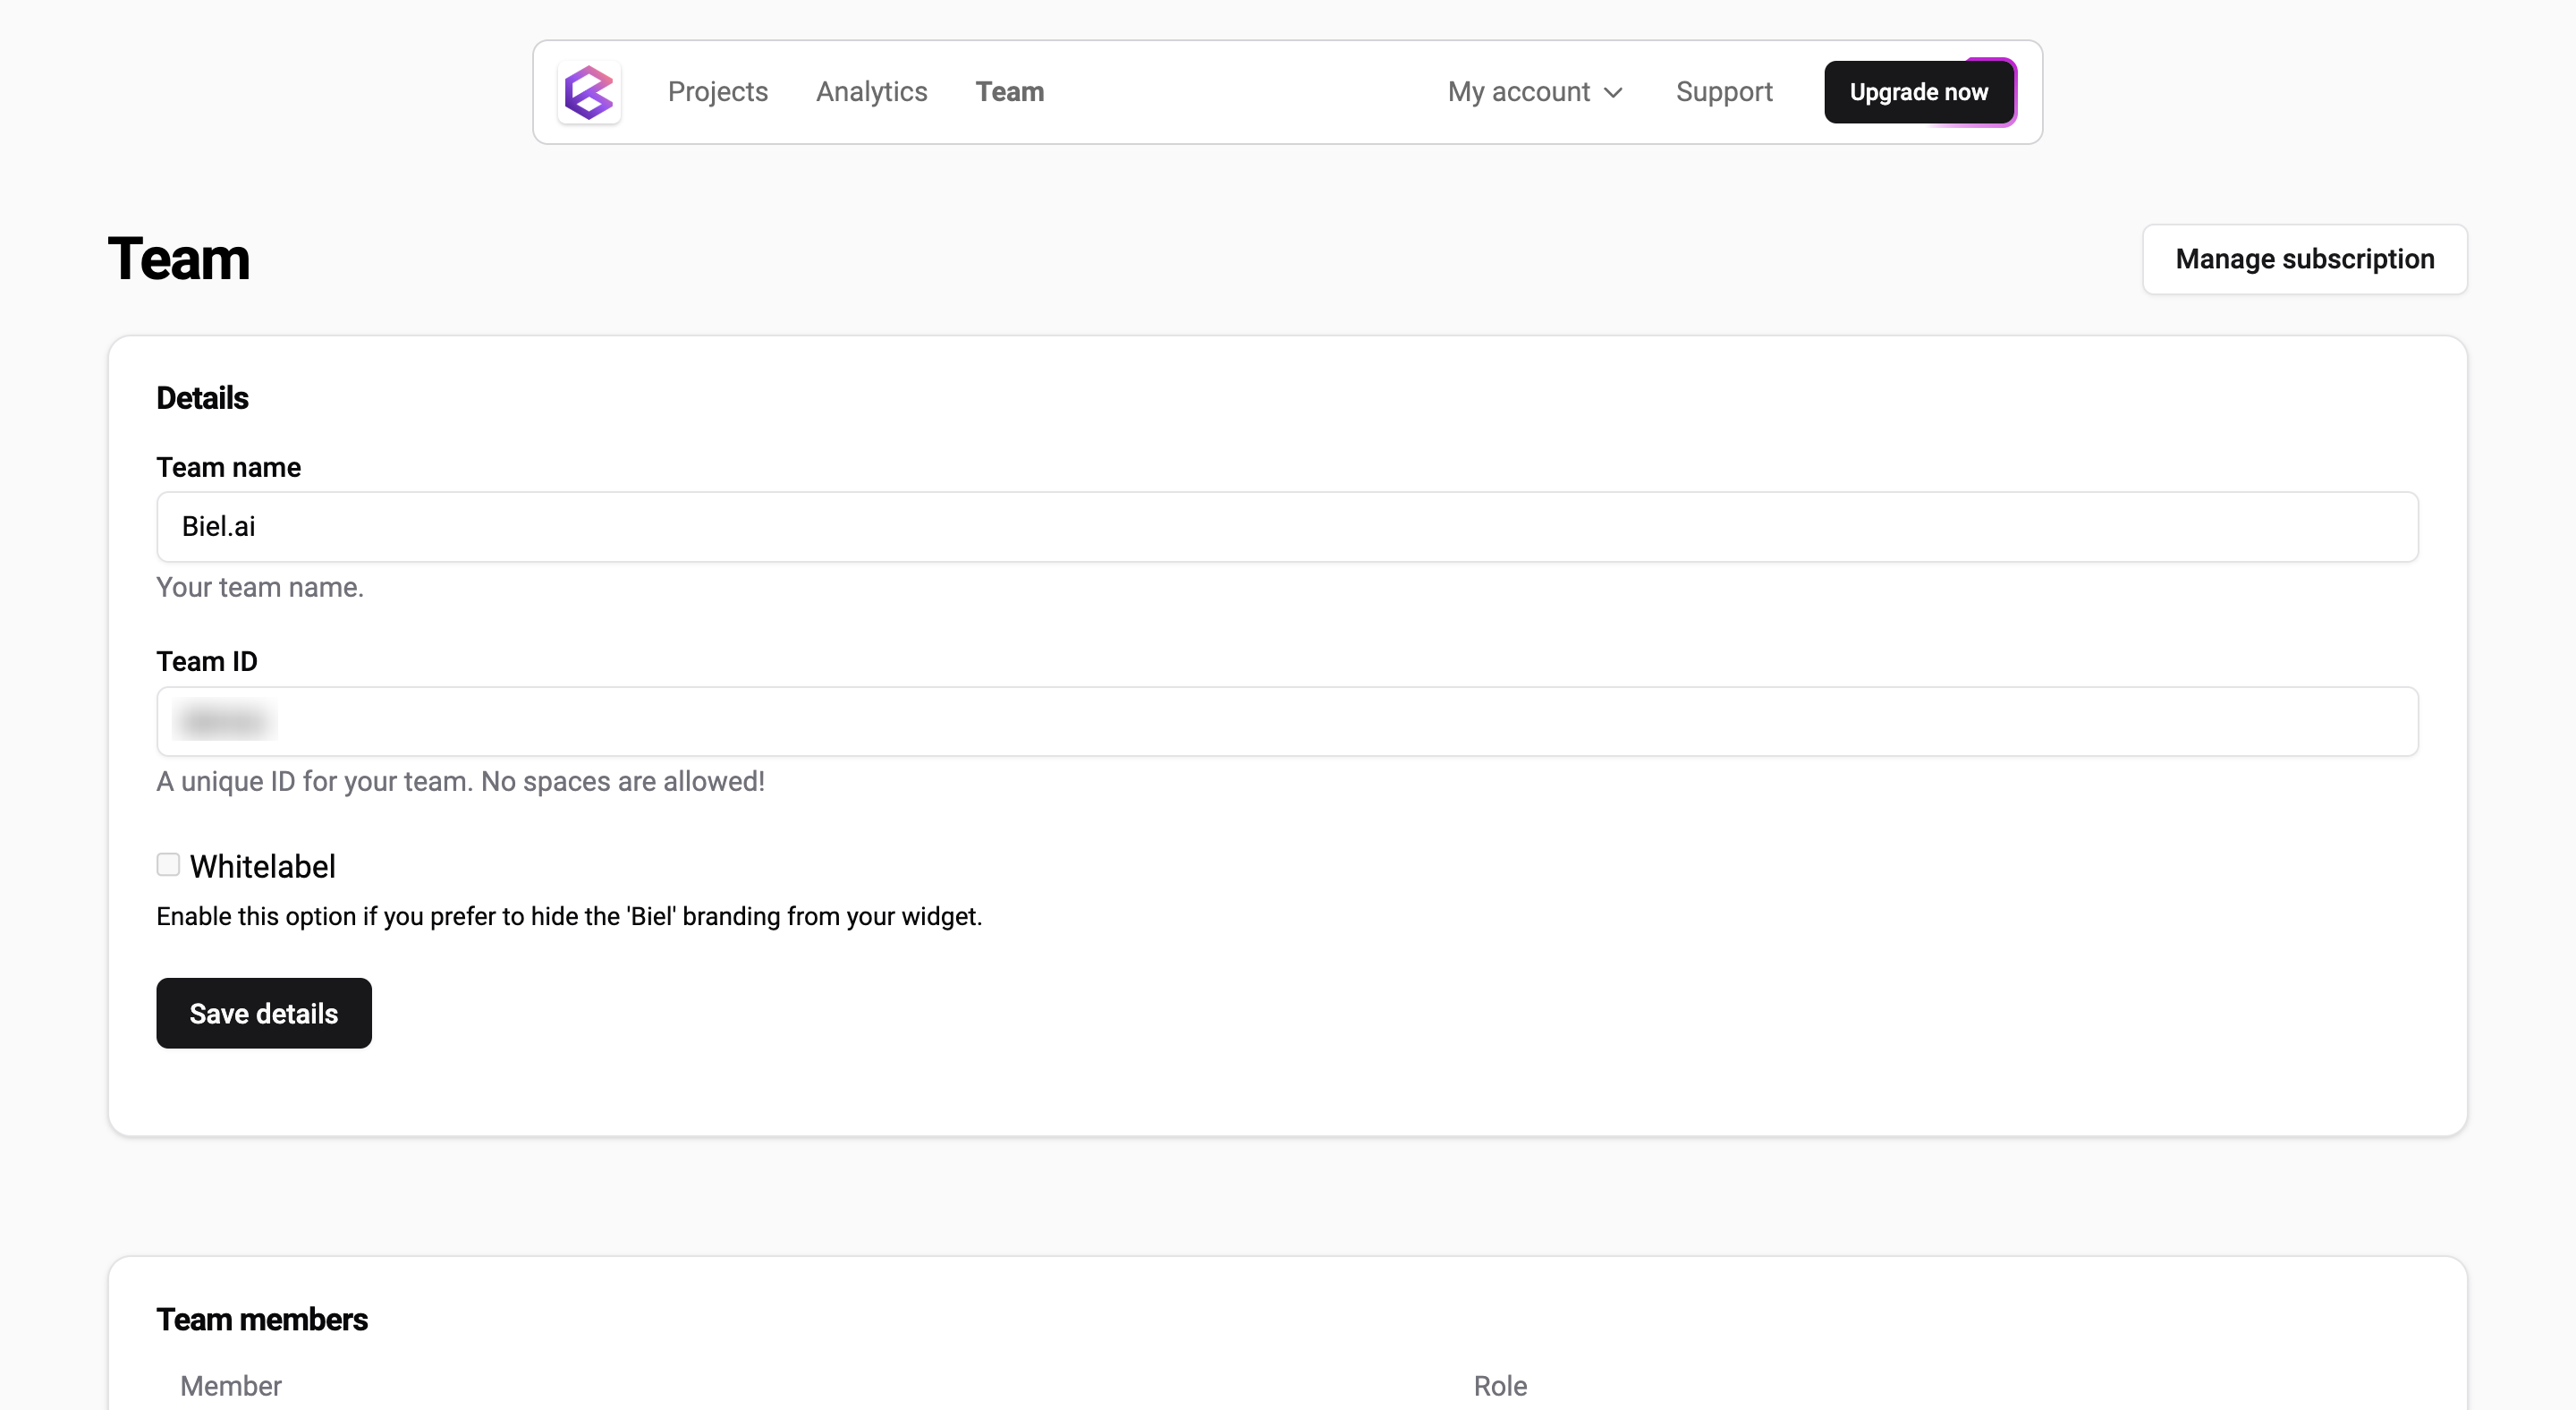
Task: Click the chevron beside My account
Action: 1613,93
